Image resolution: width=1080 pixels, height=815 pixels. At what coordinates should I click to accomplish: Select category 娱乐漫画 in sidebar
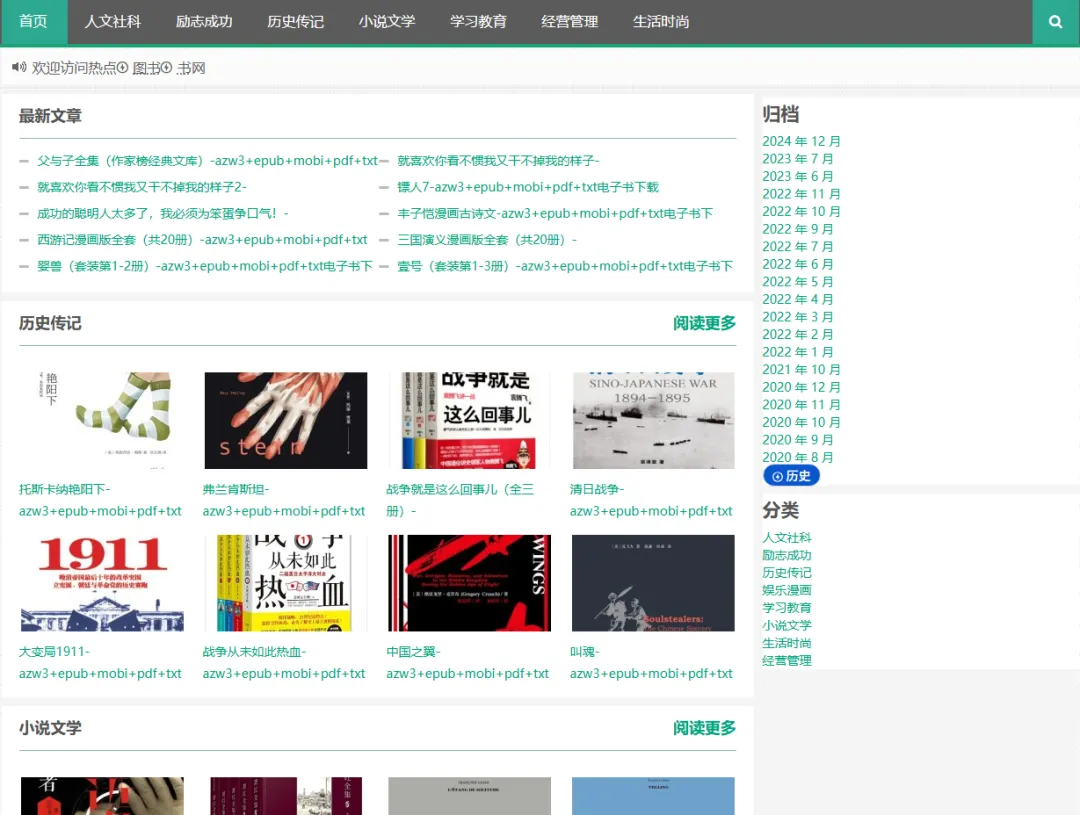787,590
